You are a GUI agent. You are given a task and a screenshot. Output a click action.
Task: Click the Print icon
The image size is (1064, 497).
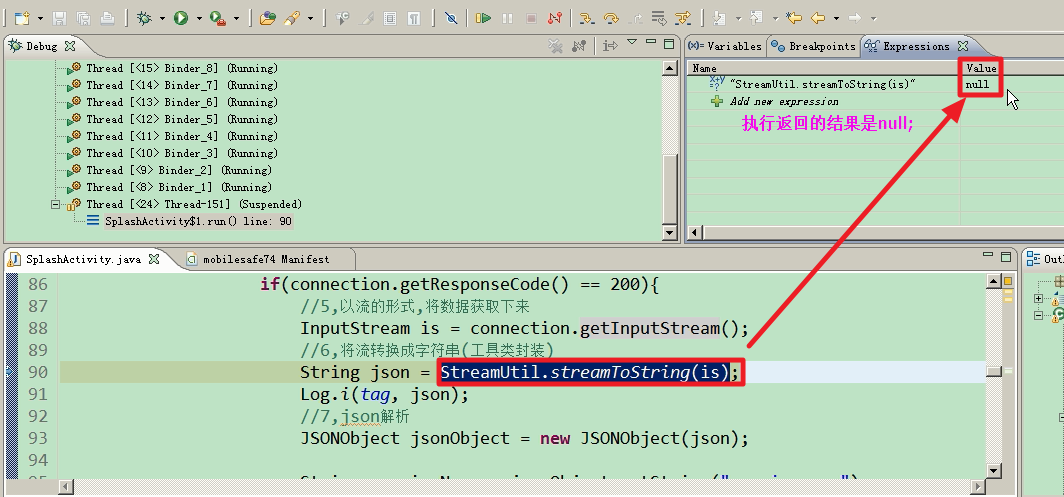coord(107,18)
